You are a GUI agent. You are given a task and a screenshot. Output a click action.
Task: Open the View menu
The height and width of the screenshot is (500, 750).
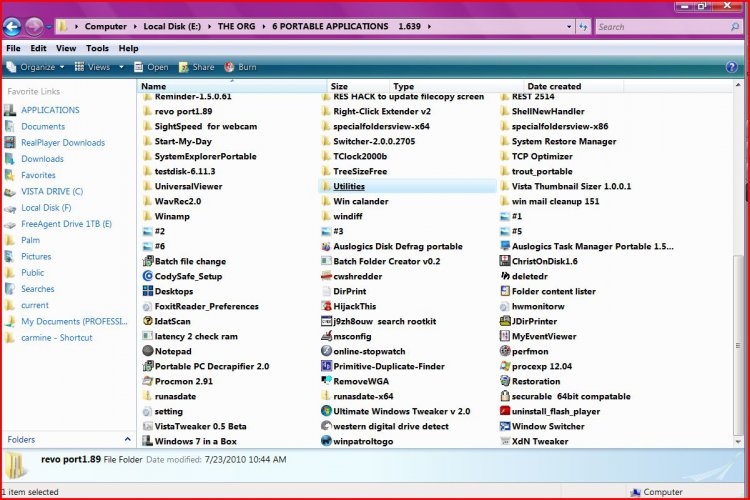pos(66,48)
